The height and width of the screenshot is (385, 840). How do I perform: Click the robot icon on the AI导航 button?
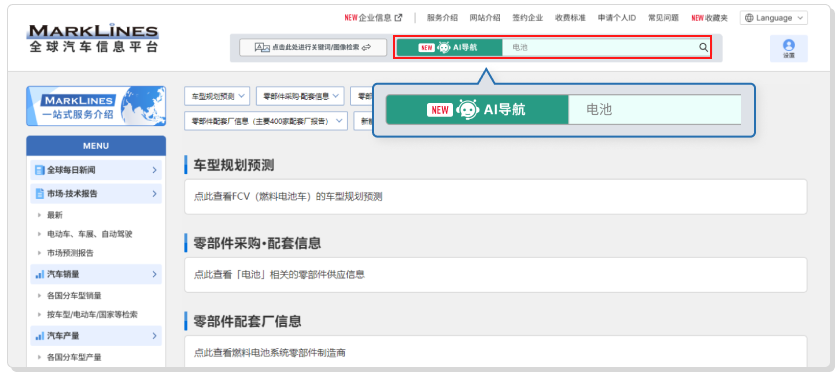[x=444, y=47]
